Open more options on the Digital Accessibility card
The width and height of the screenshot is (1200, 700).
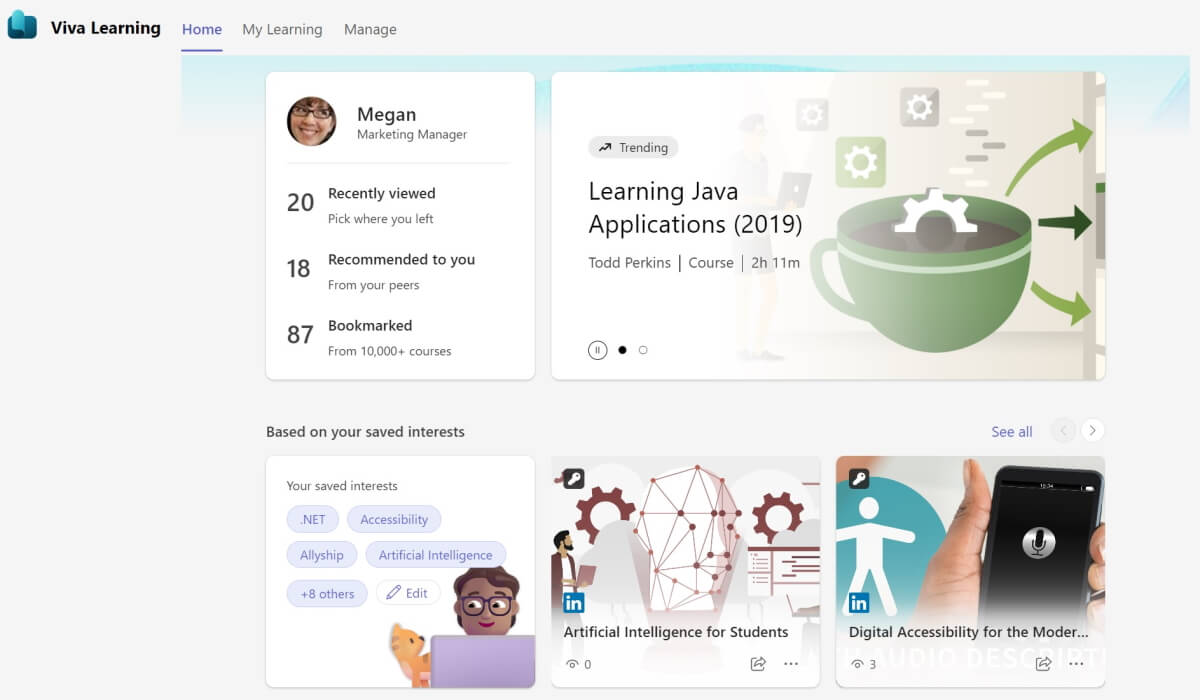coord(1076,663)
